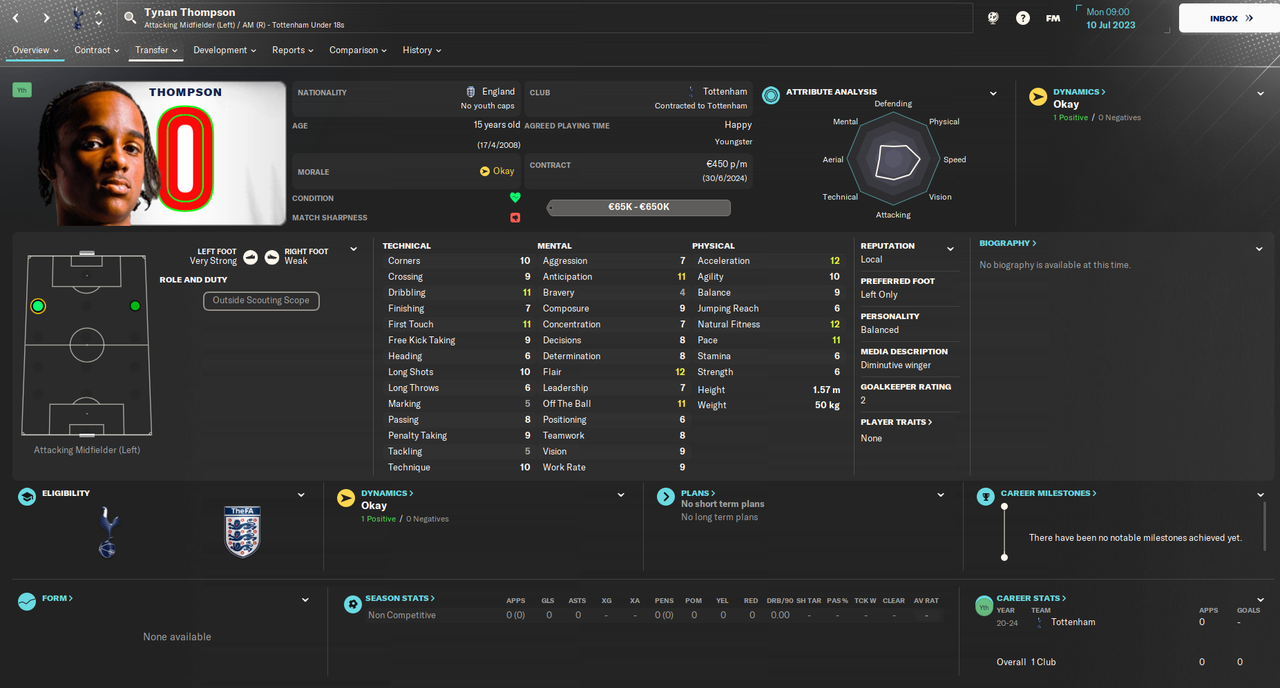Click the Plans arrow circle icon
Screen dimensions: 1280x688
point(666,497)
